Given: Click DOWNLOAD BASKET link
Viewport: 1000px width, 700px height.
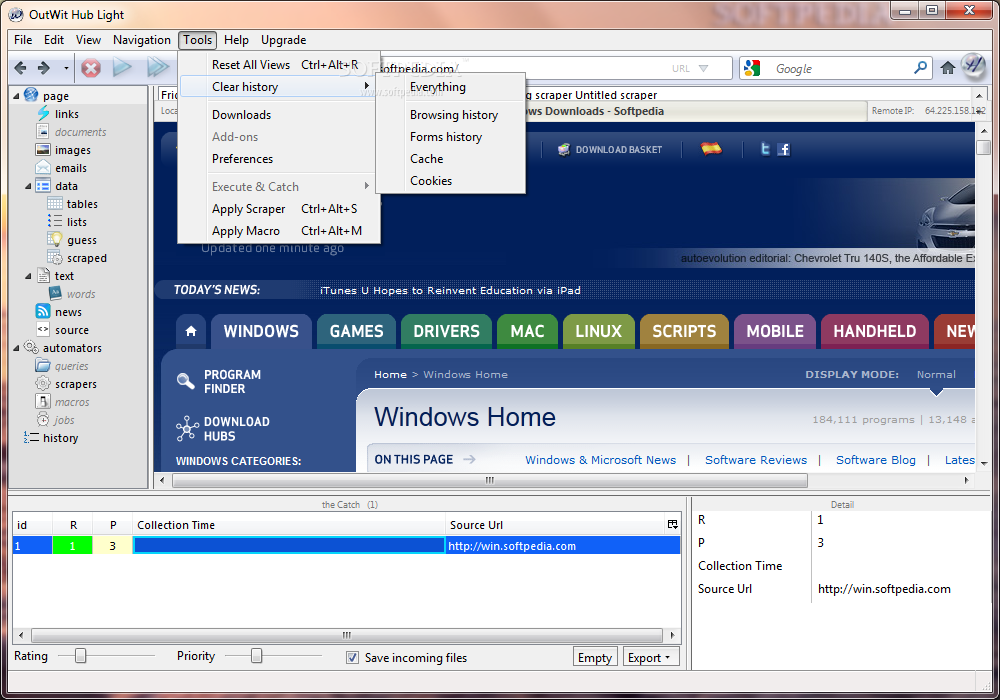Looking at the screenshot, I should tap(610, 149).
